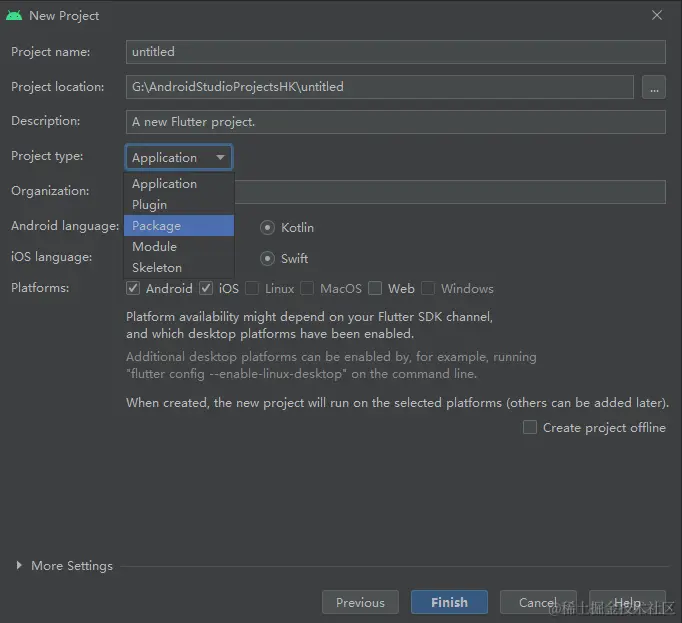Screen dimensions: 682x623
Task: Click the Previous button
Action: (360, 602)
